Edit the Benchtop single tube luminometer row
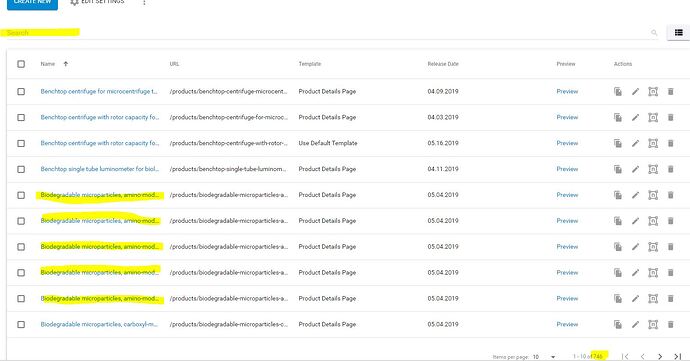690x361 pixels. (635, 169)
